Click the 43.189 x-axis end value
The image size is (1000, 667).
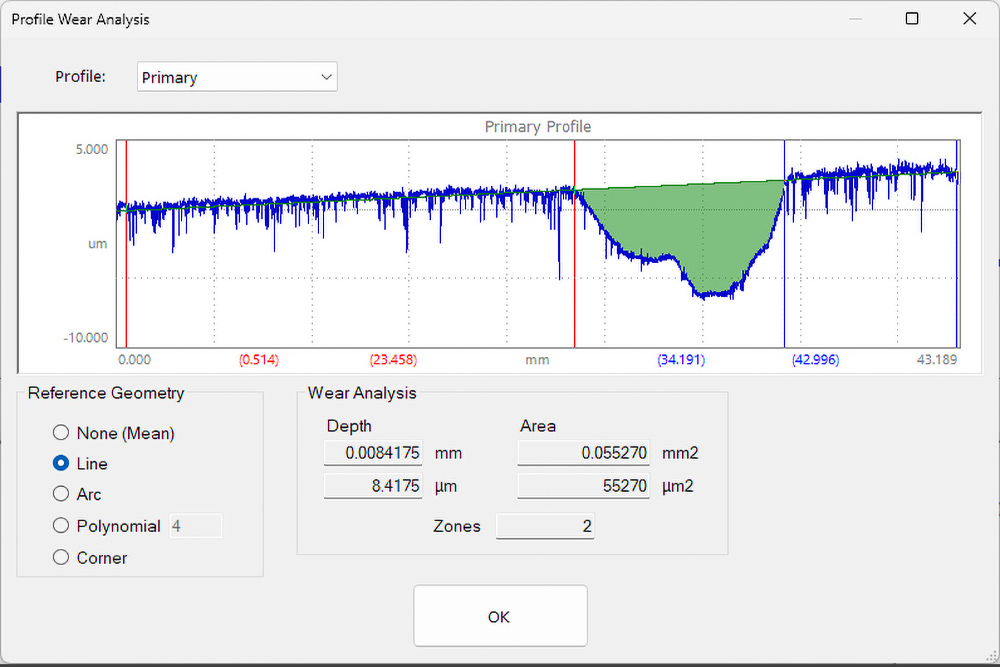937,360
